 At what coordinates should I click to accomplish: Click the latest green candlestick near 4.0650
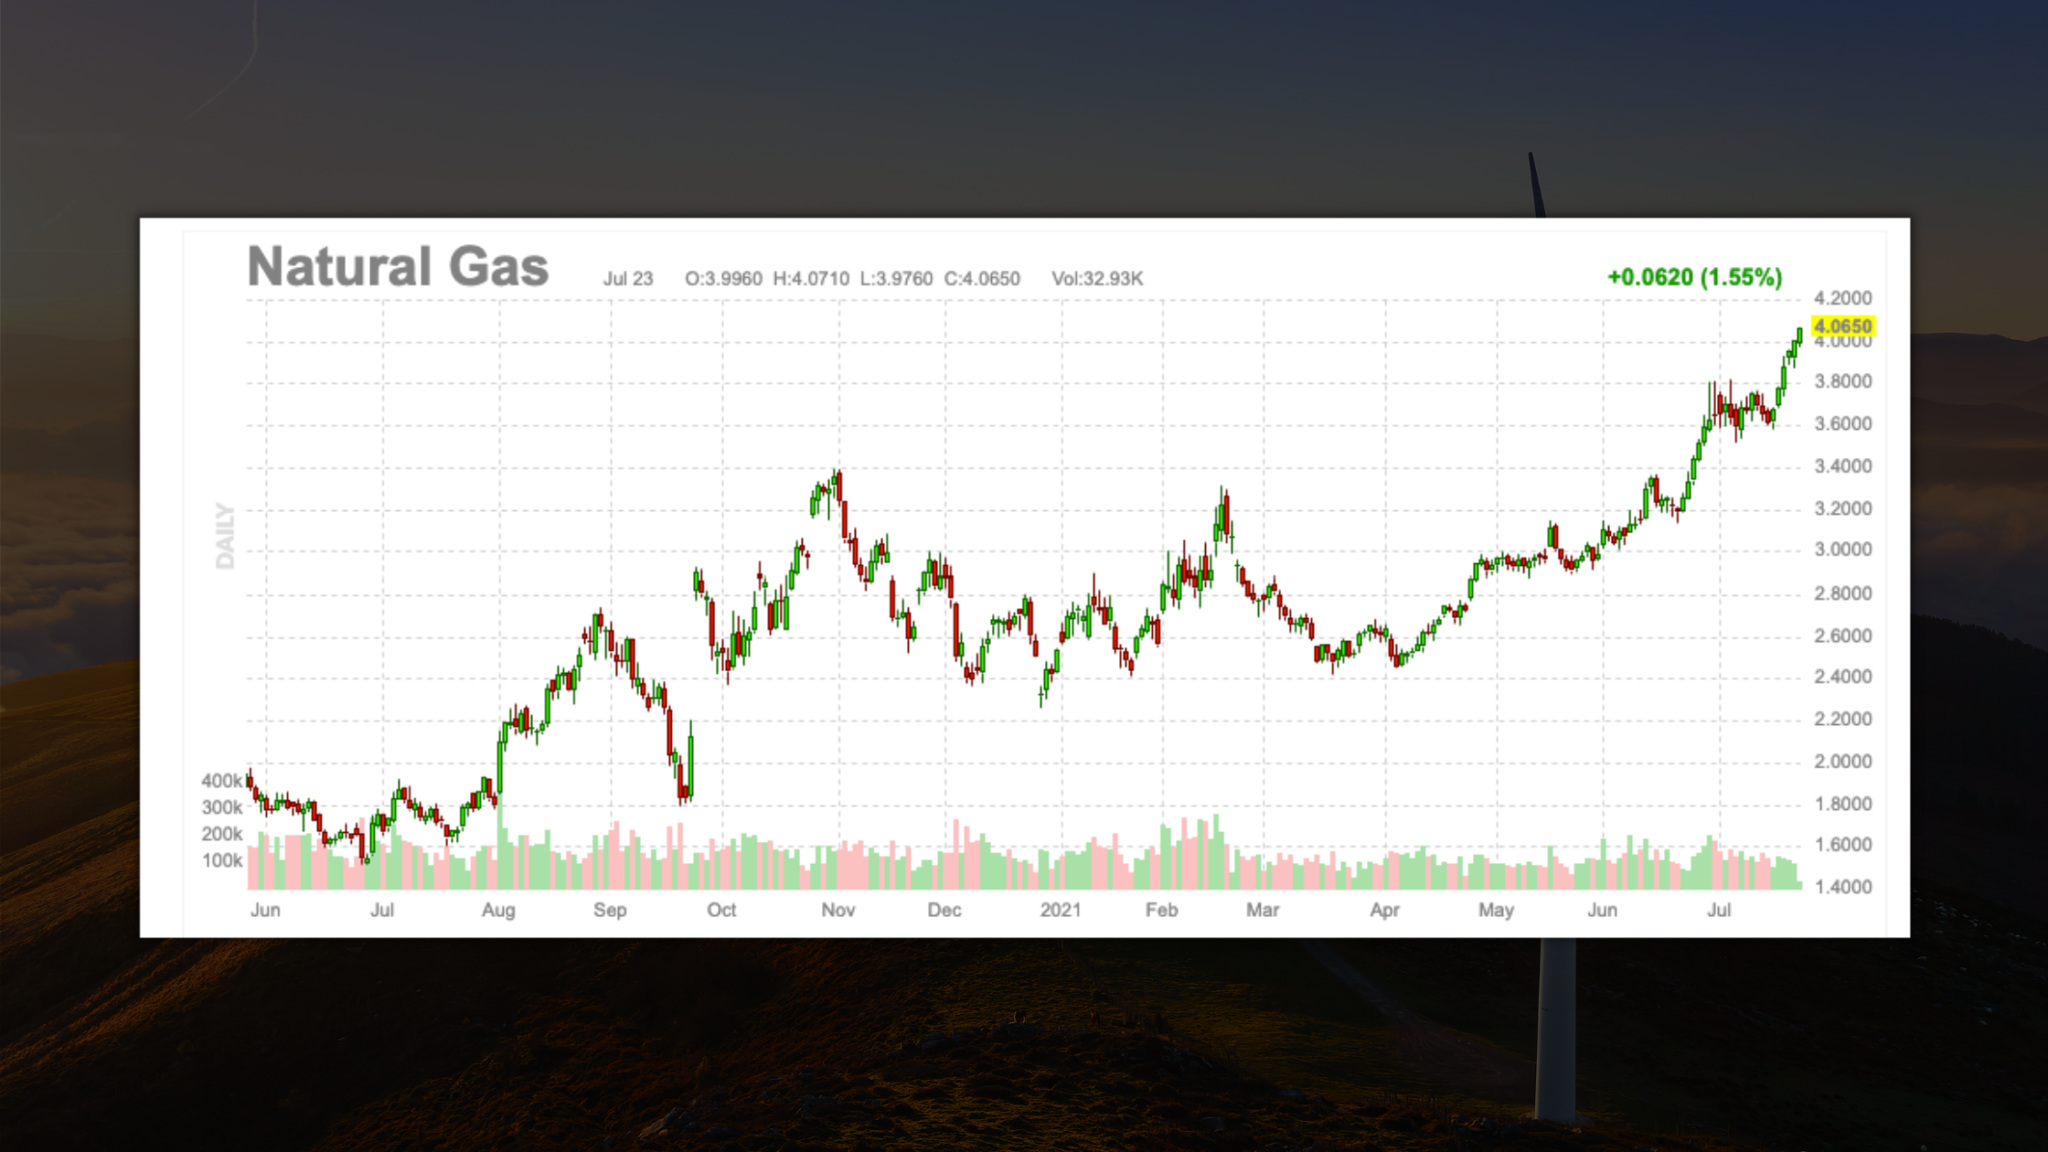click(1799, 337)
